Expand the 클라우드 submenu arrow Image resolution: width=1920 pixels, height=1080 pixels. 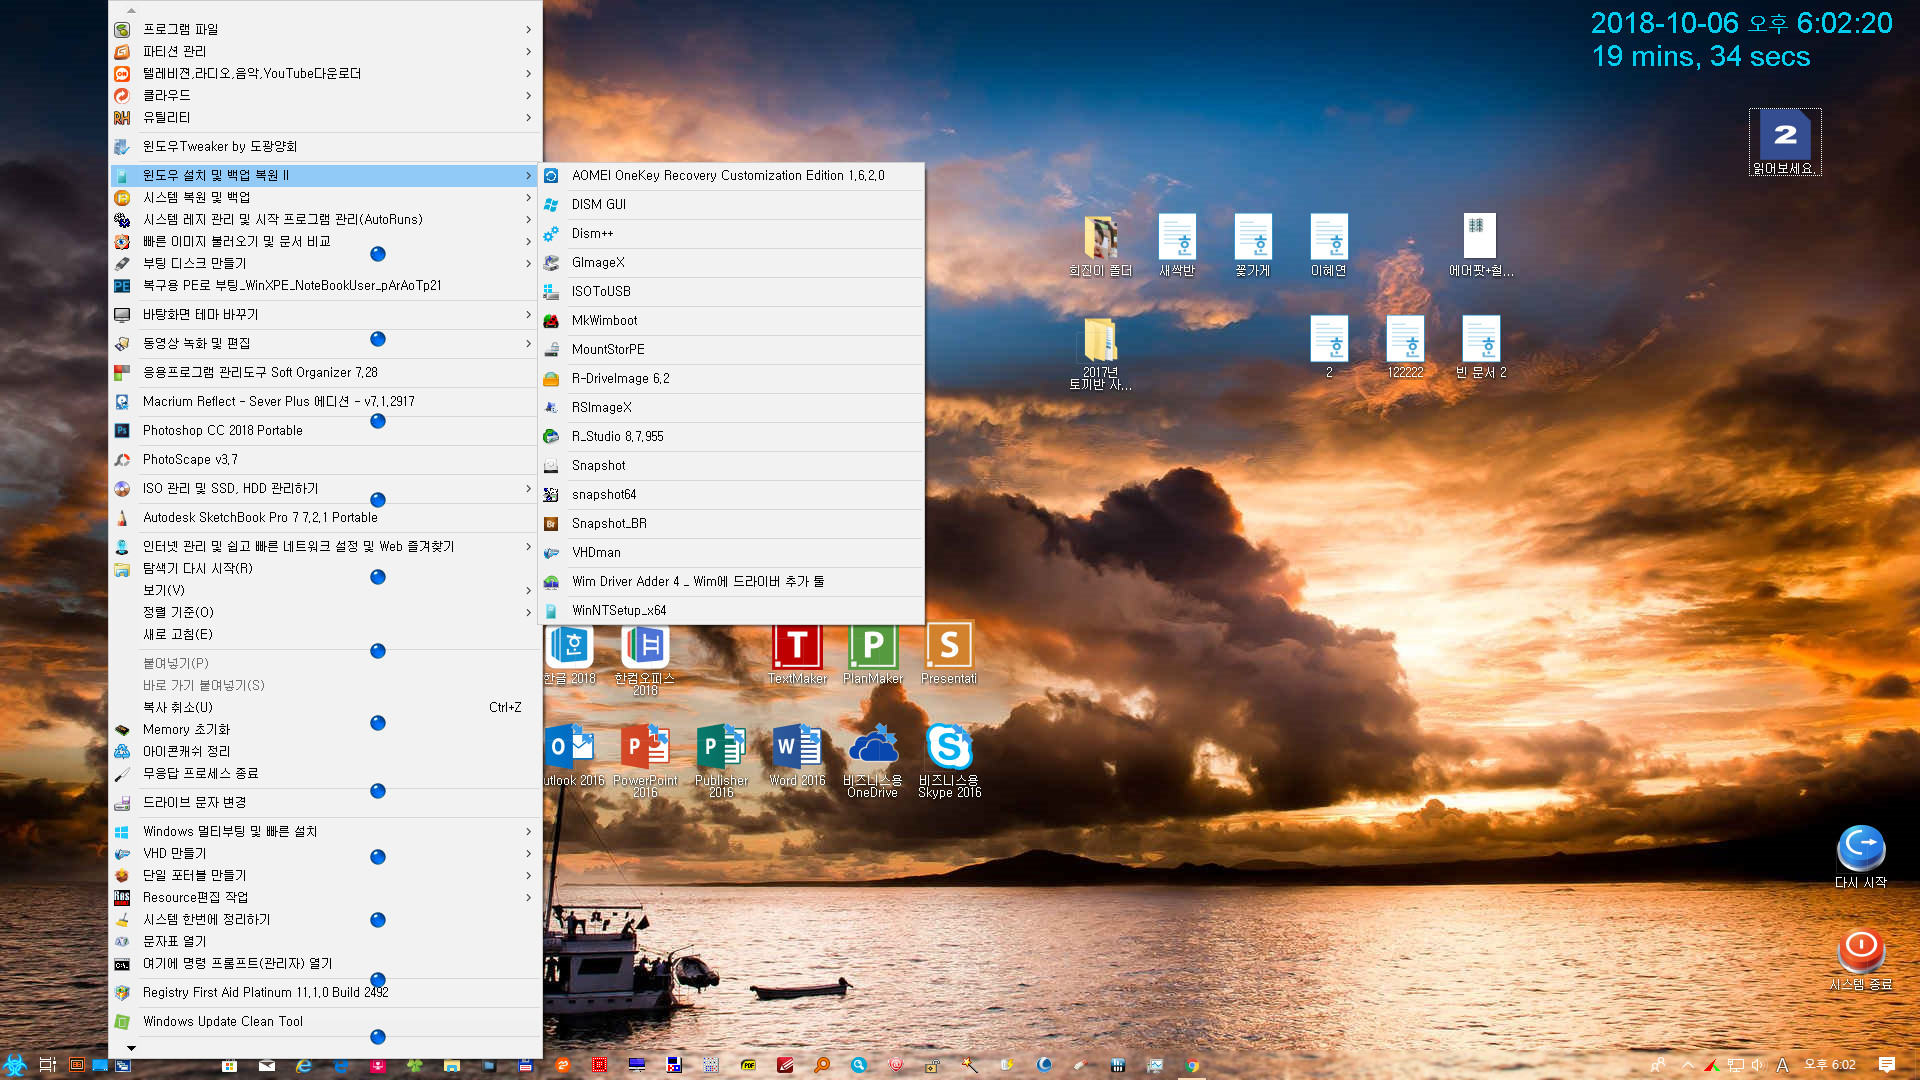[529, 95]
